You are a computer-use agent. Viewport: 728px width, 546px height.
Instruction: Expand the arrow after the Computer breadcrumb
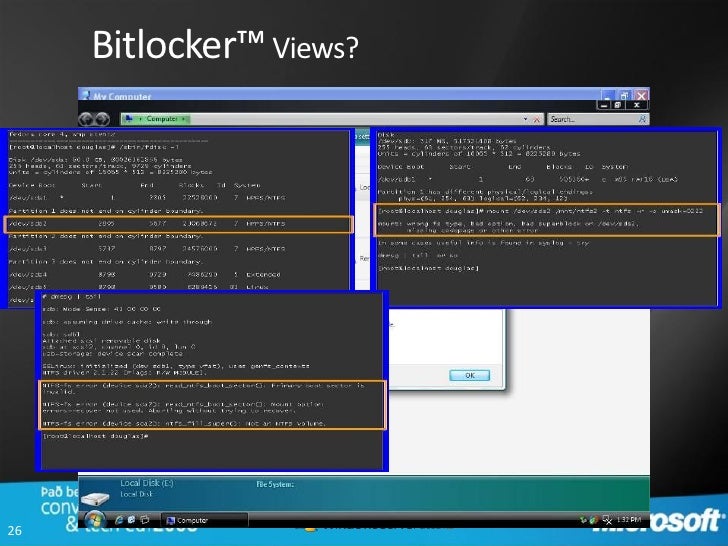(184, 119)
